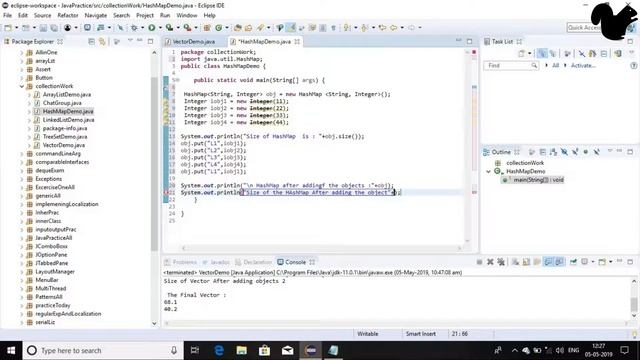Open File Explorer from Windows taskbar

pos(242,350)
